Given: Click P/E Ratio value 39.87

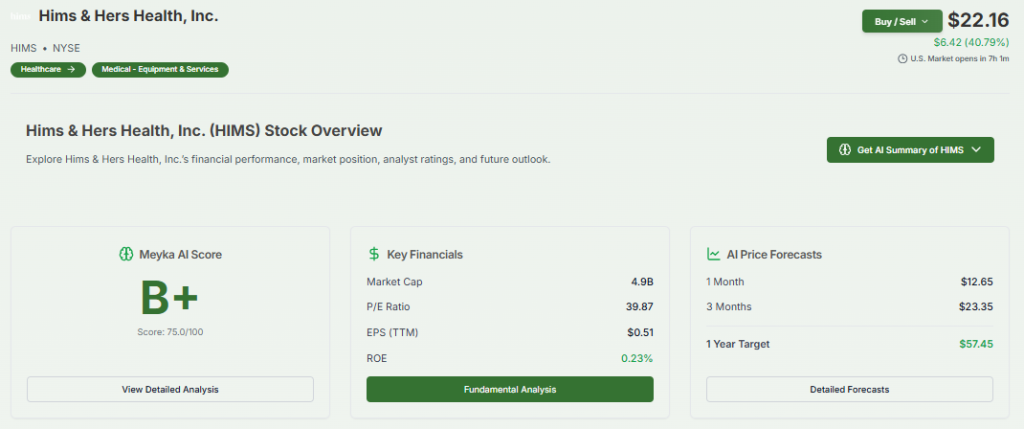Looking at the screenshot, I should click(639, 307).
